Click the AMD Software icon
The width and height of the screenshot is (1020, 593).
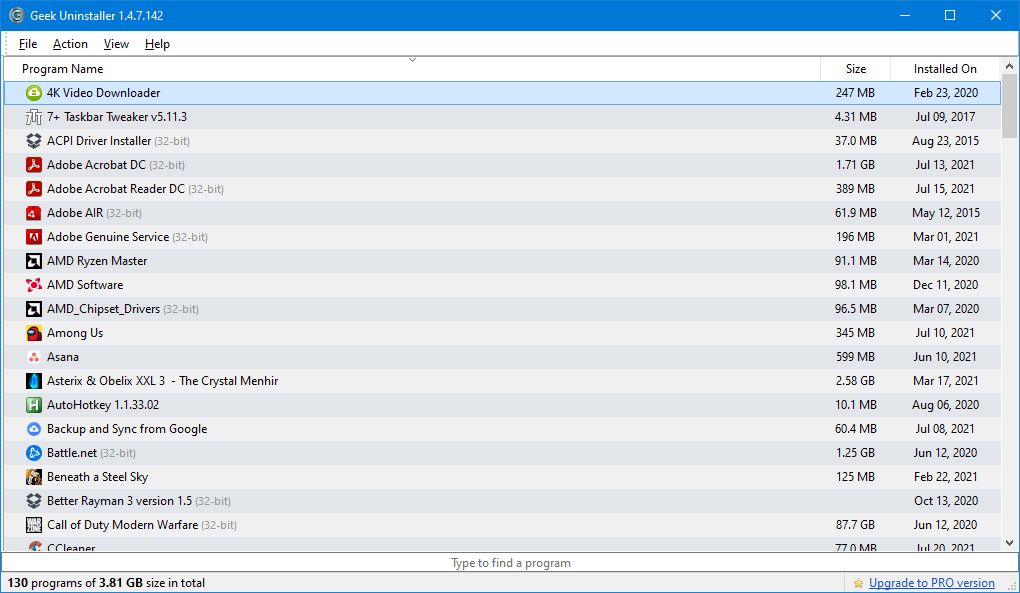click(34, 285)
